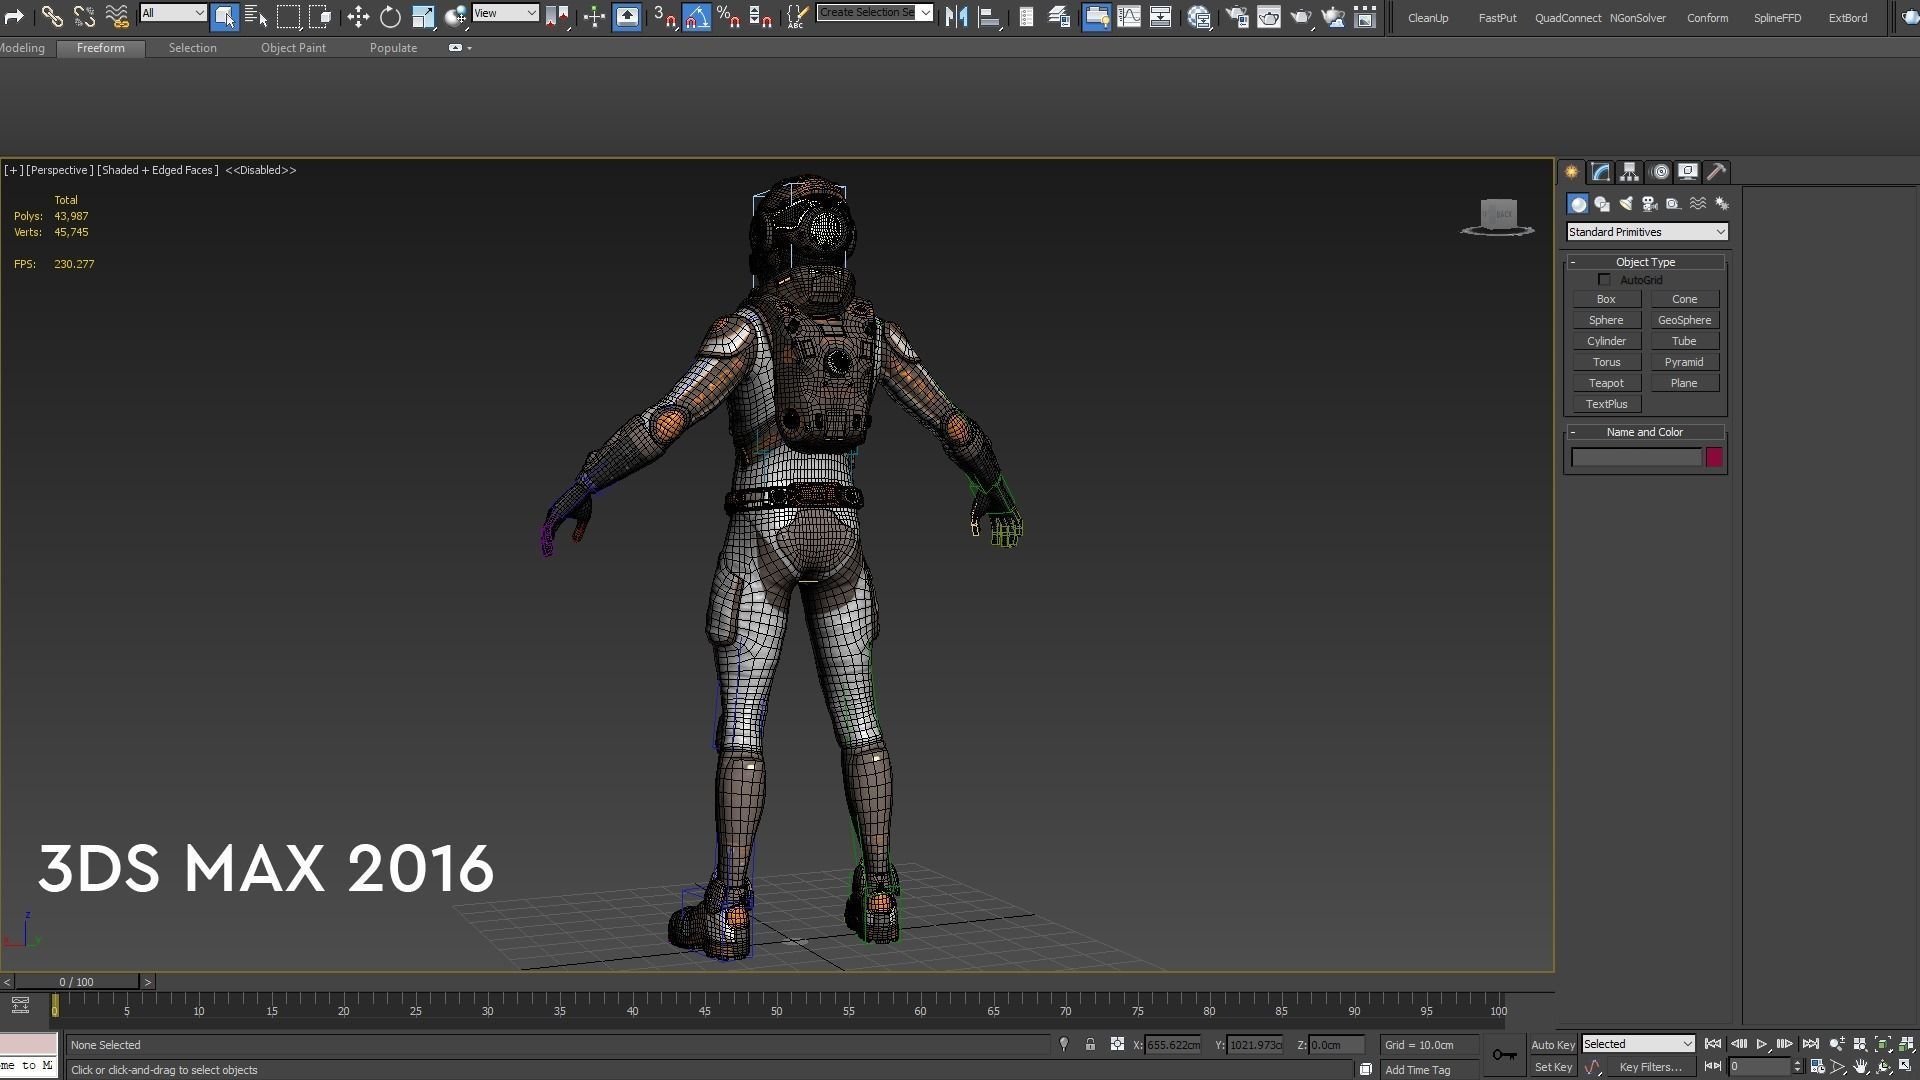Click frame 50 on the timeline
The image size is (1920, 1080).
click(x=776, y=1011)
